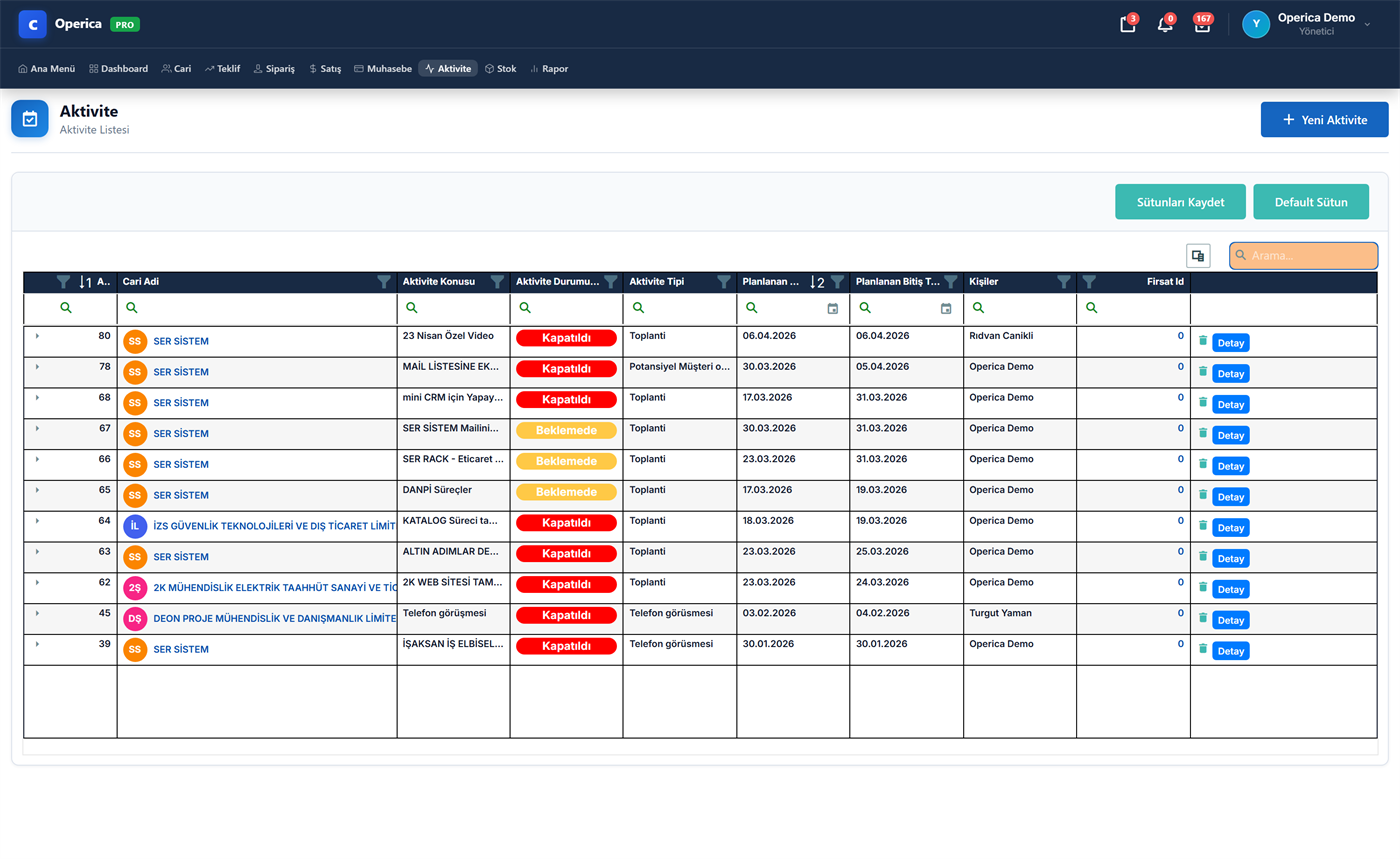
Task: Delete activity 78 with trash icon
Action: [1203, 371]
